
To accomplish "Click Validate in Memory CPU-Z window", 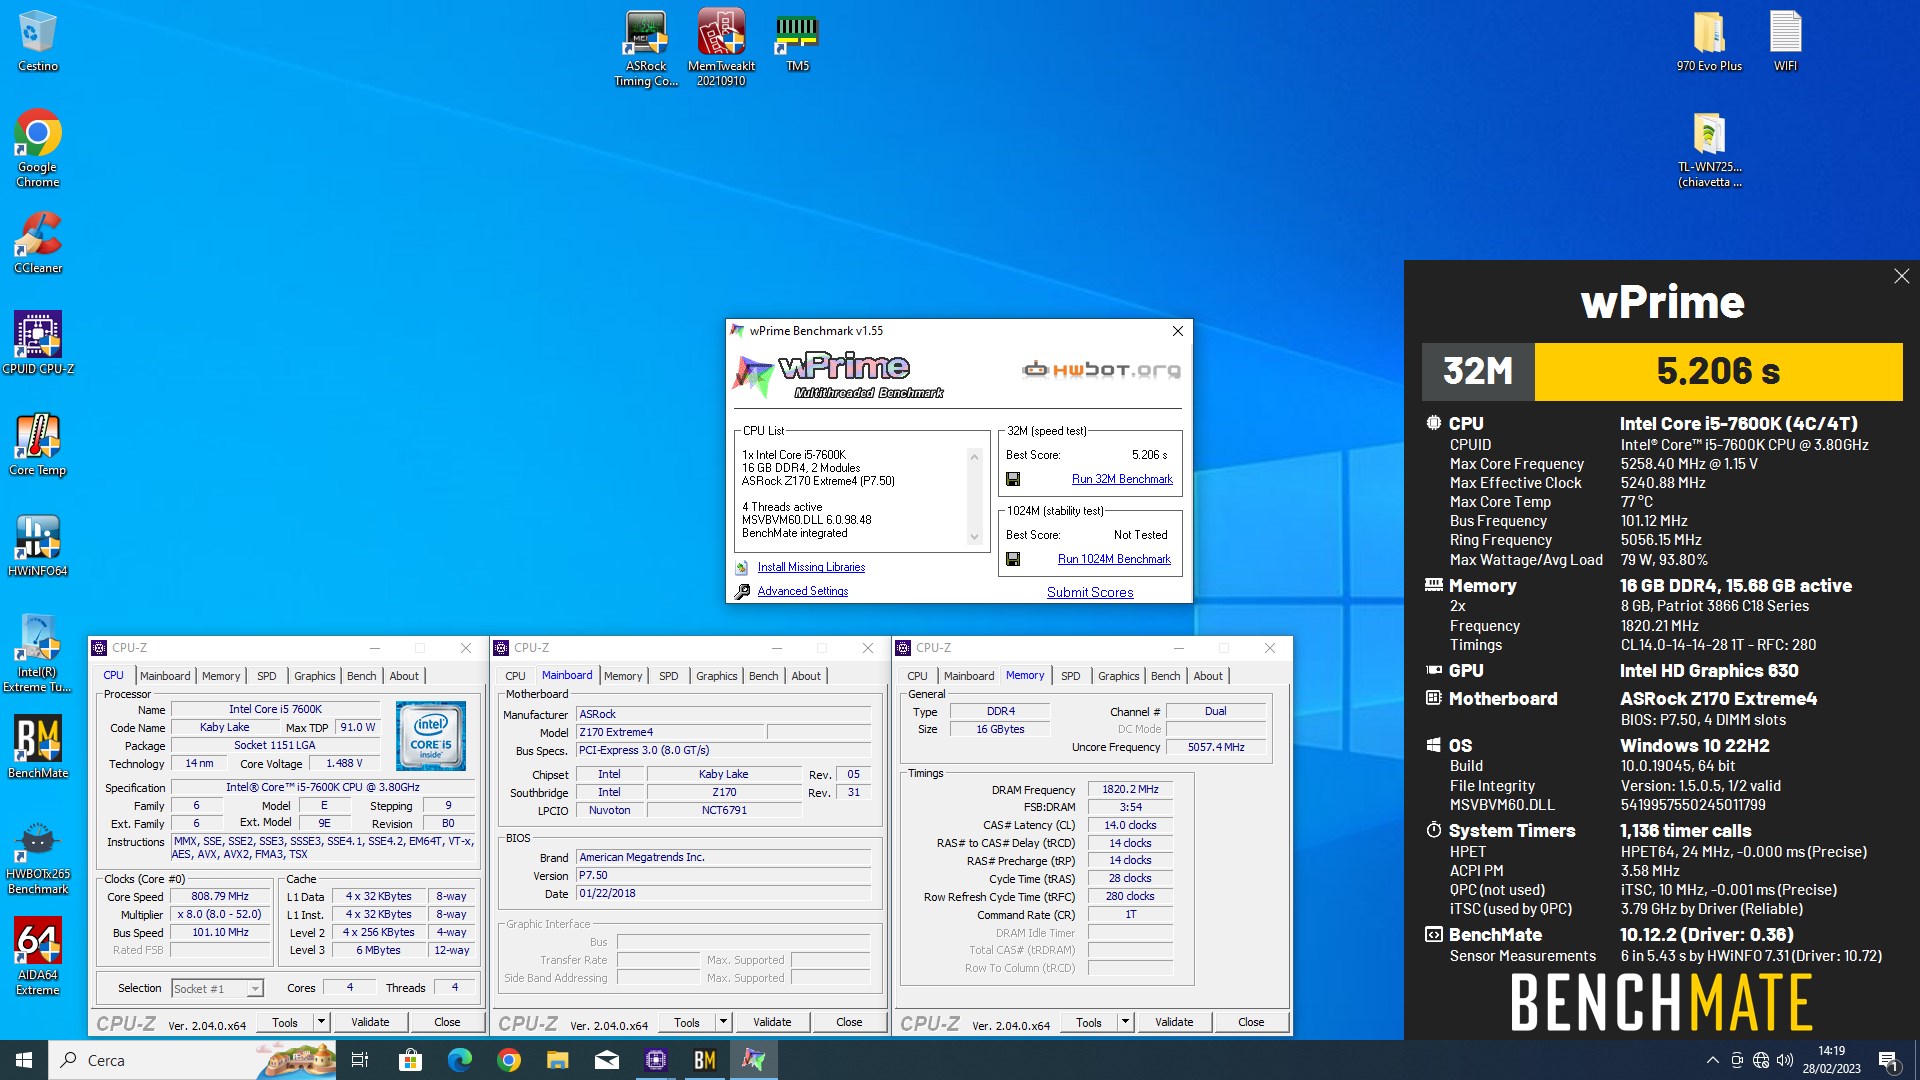I will [1174, 1022].
